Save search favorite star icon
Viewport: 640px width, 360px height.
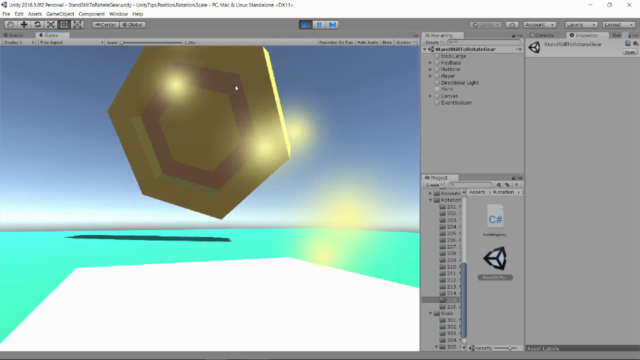517,185
